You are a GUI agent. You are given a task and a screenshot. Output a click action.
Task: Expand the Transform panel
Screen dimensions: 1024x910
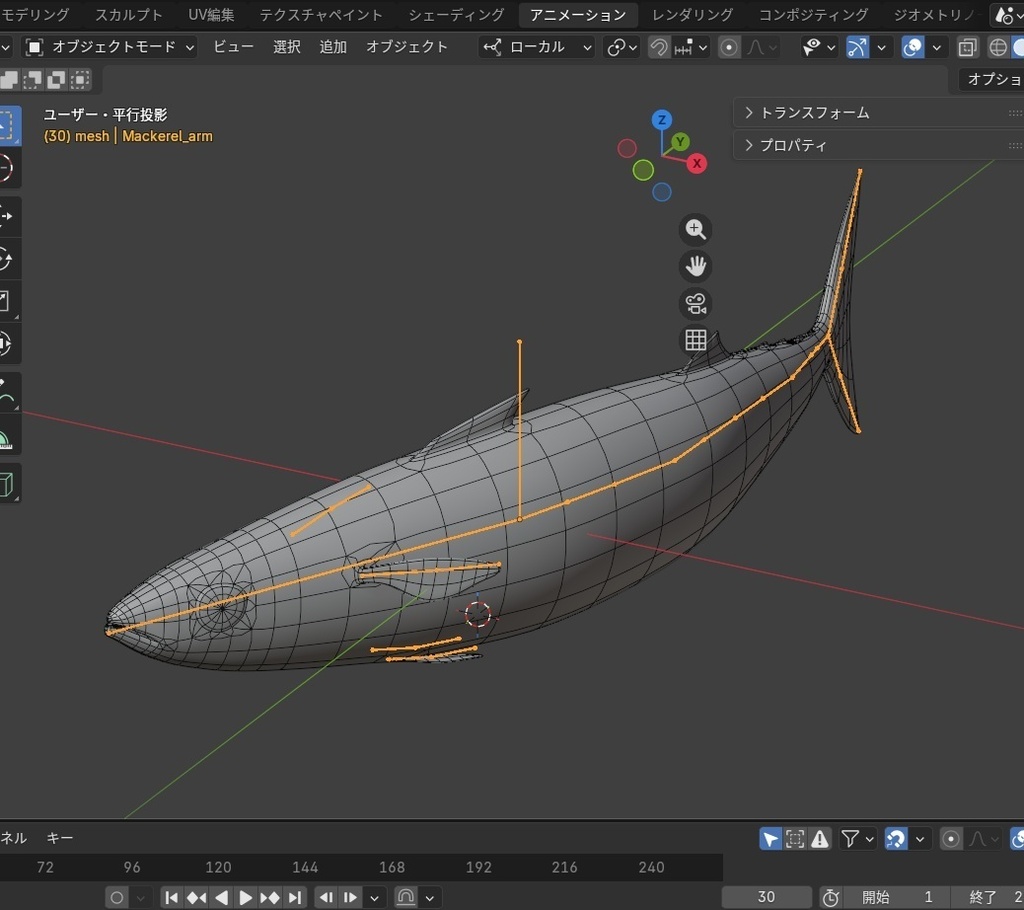tap(878, 113)
